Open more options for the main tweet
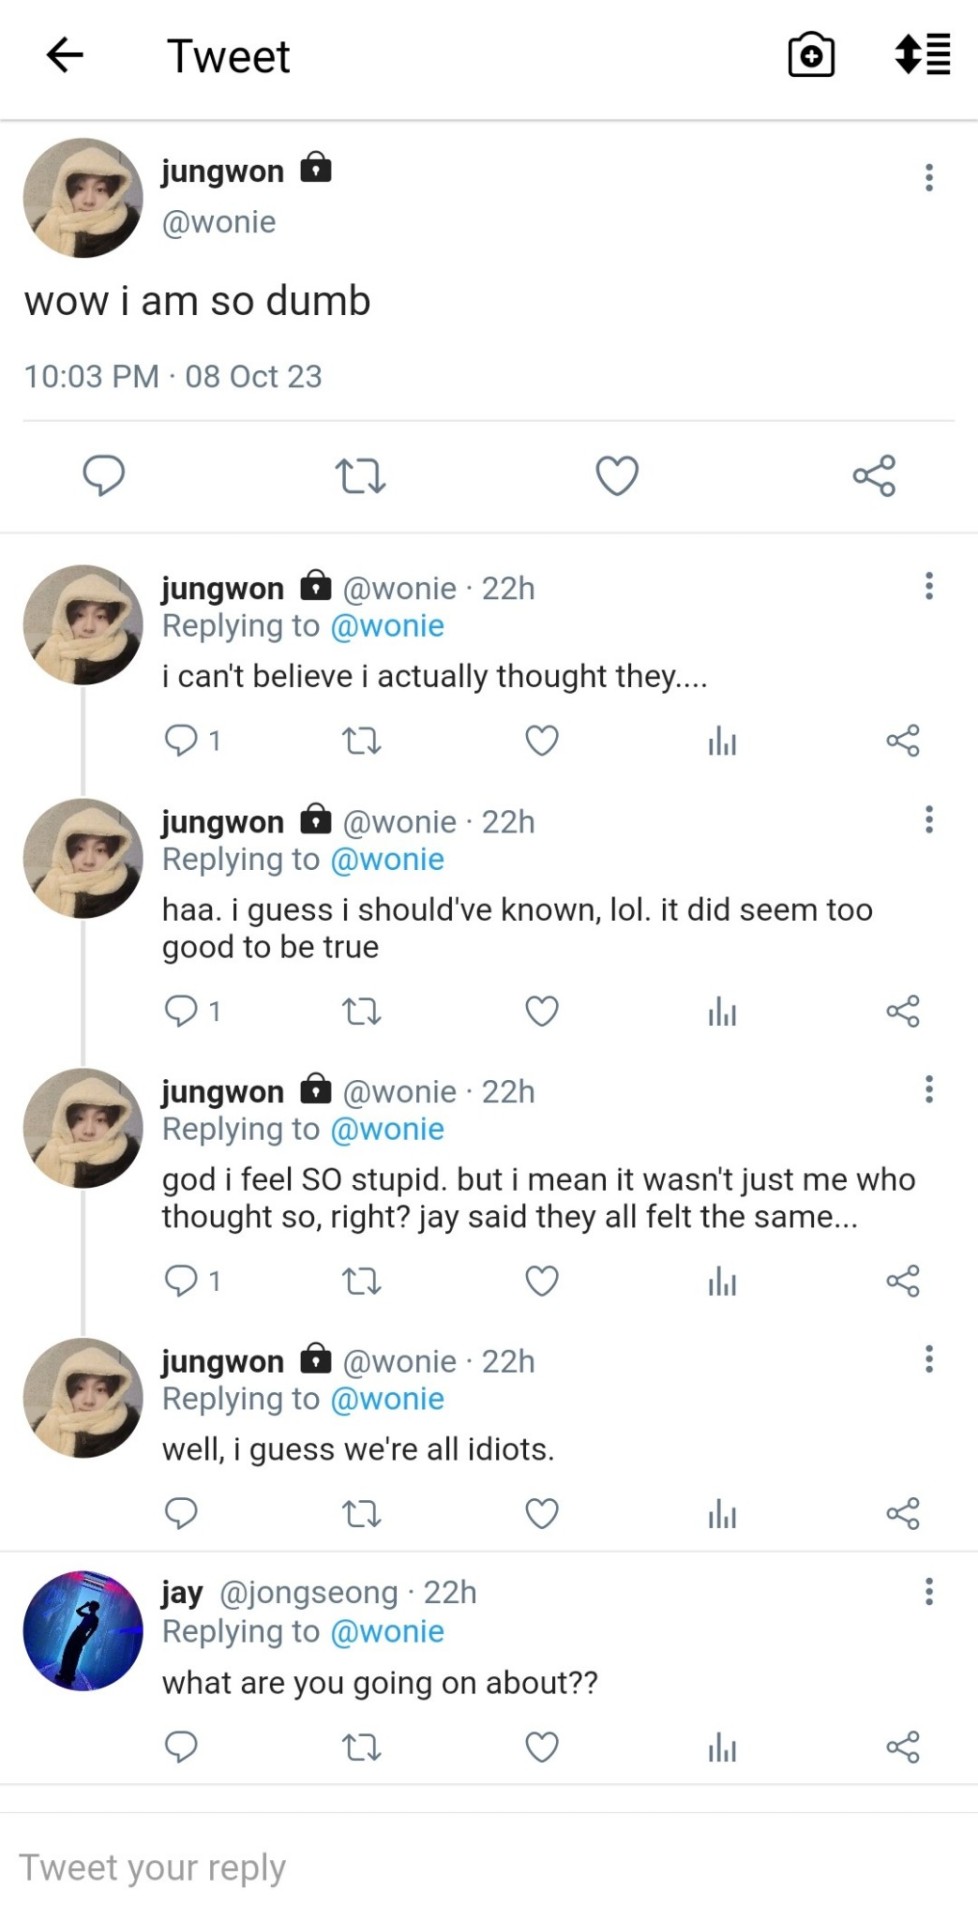 point(929,178)
